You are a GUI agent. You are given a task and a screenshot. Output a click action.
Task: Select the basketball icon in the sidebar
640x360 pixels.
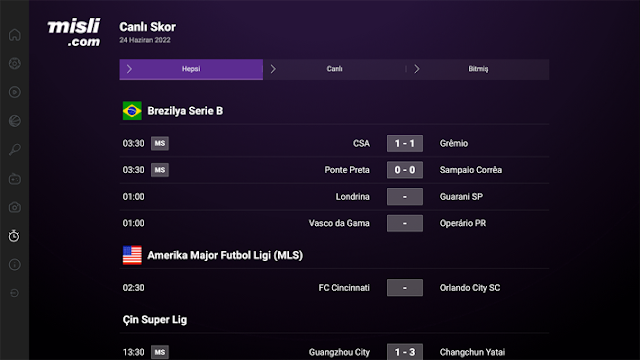[x=15, y=121]
